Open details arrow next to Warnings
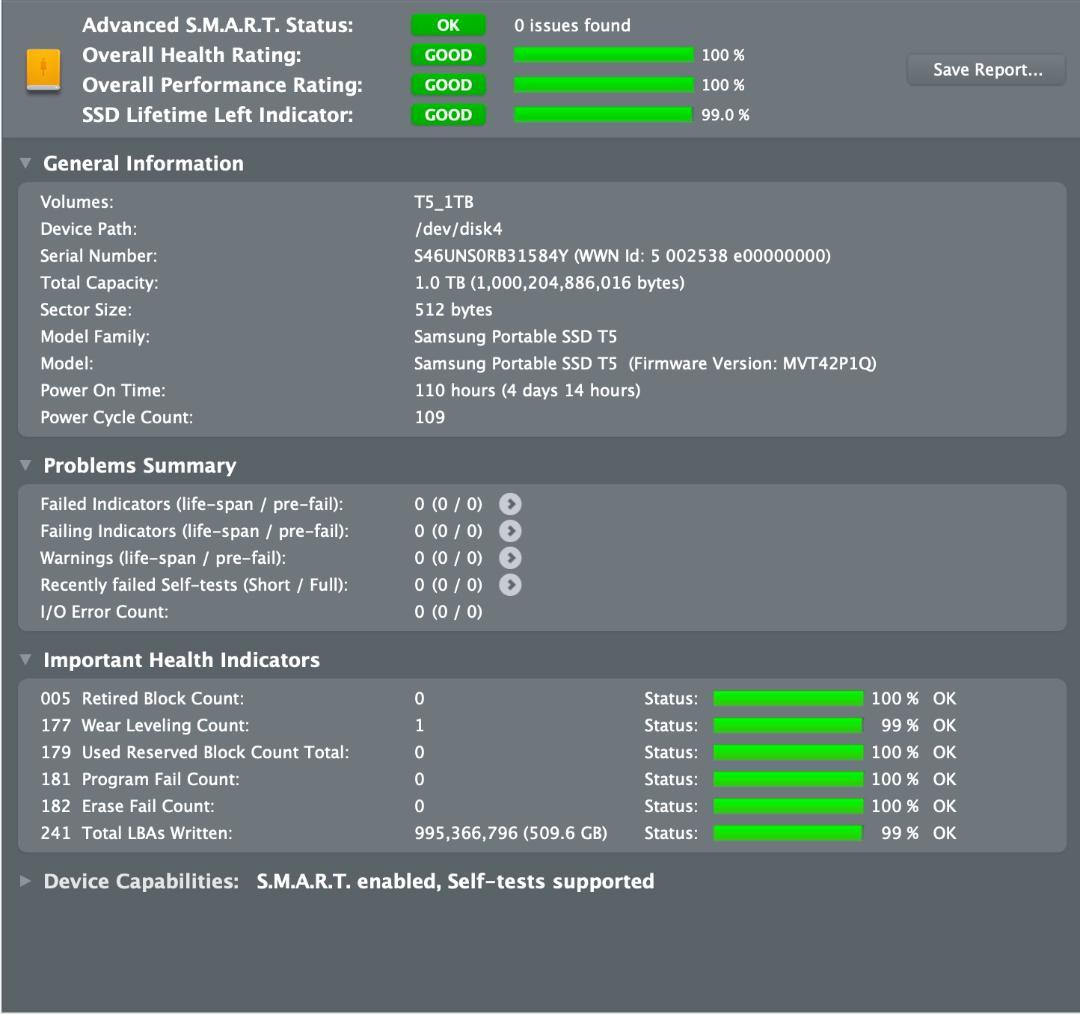The width and height of the screenshot is (1080, 1014). [510, 558]
